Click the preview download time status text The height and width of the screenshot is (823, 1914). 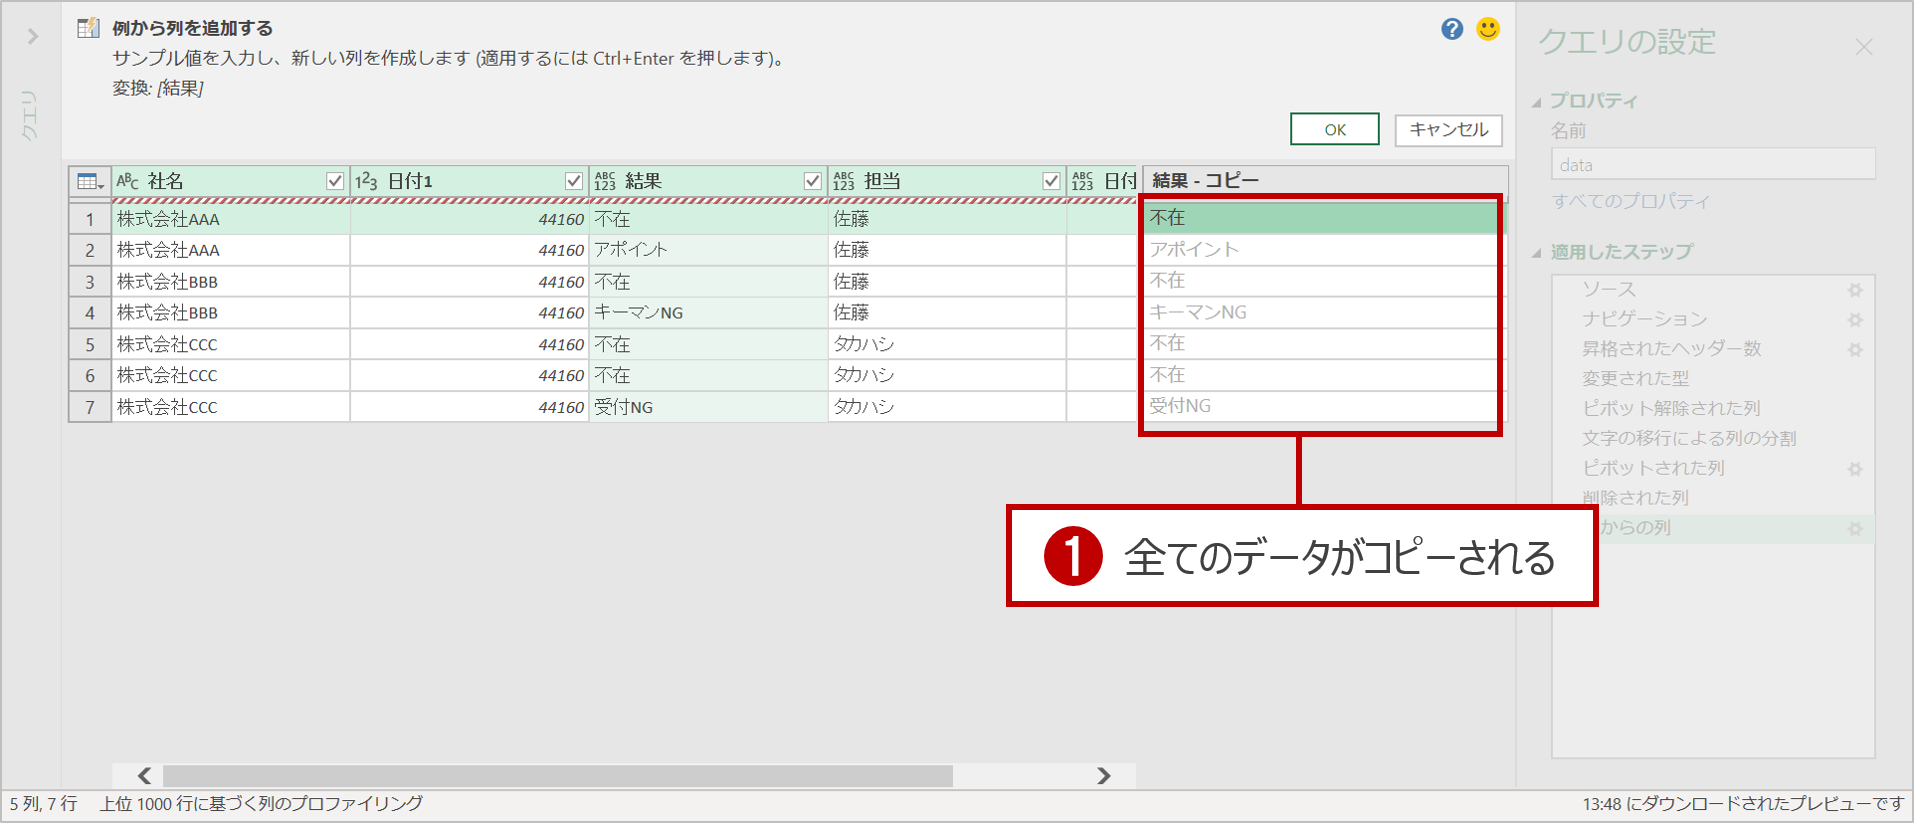(1743, 804)
